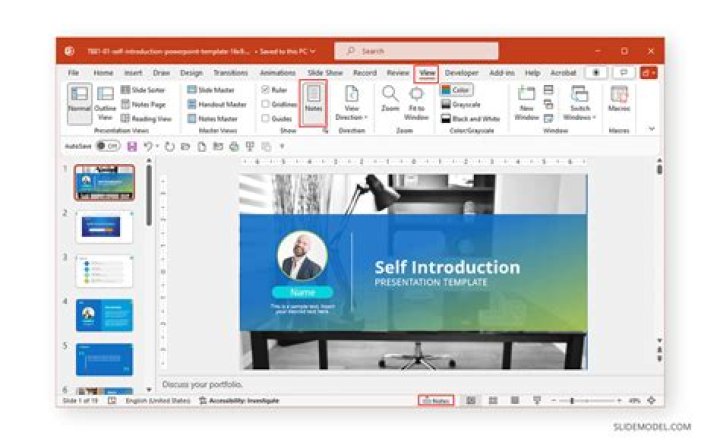Enable the Gridlines checkbox
The width and height of the screenshot is (720, 445).
click(266, 104)
